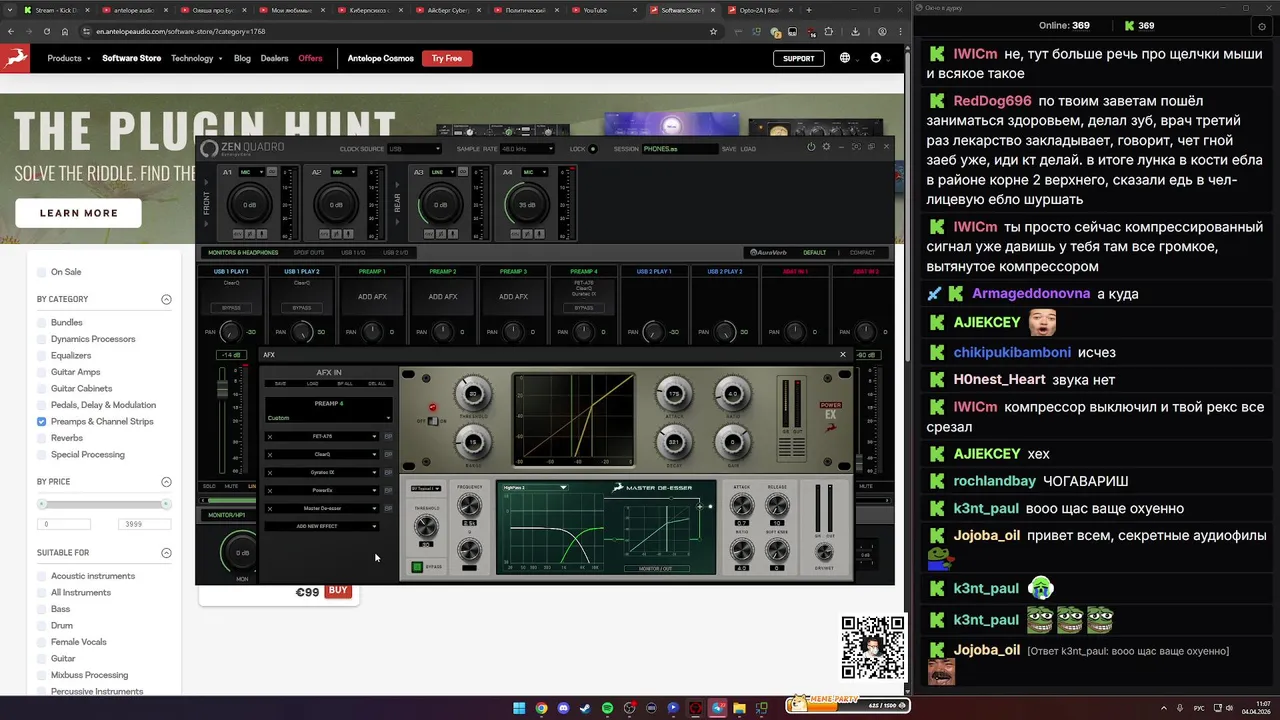Open the De-esser HighPass 2 filter dropdown
1280x720 pixels.
click(x=536, y=487)
